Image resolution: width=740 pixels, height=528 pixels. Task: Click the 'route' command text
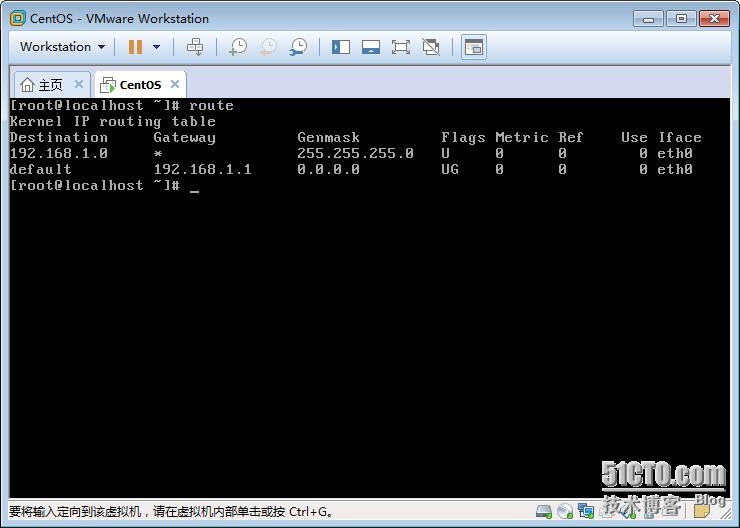click(211, 105)
